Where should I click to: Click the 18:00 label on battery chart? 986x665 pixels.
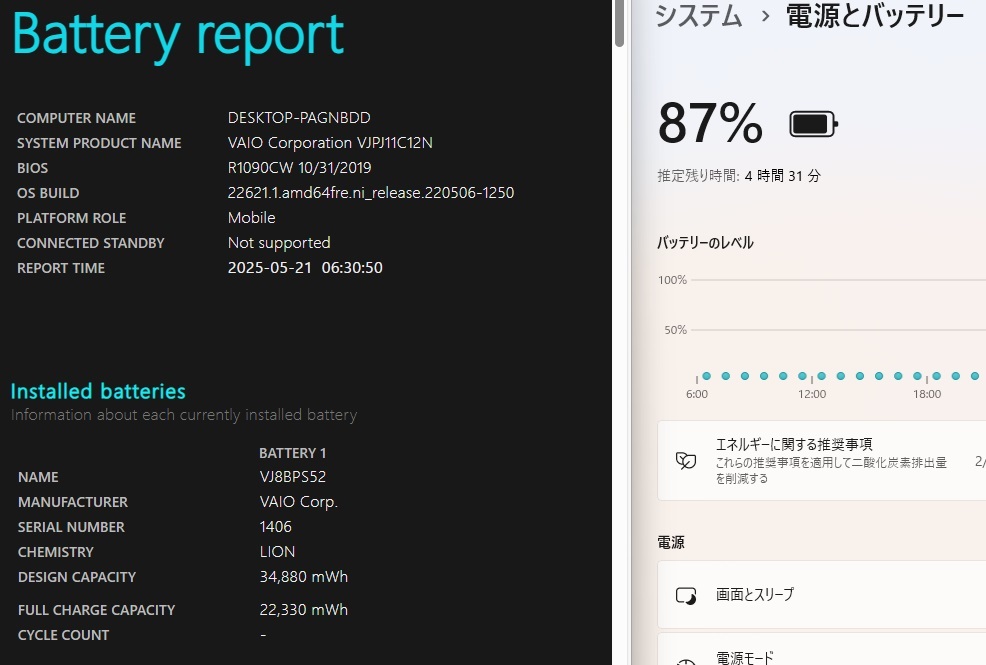pyautogui.click(x=927, y=394)
